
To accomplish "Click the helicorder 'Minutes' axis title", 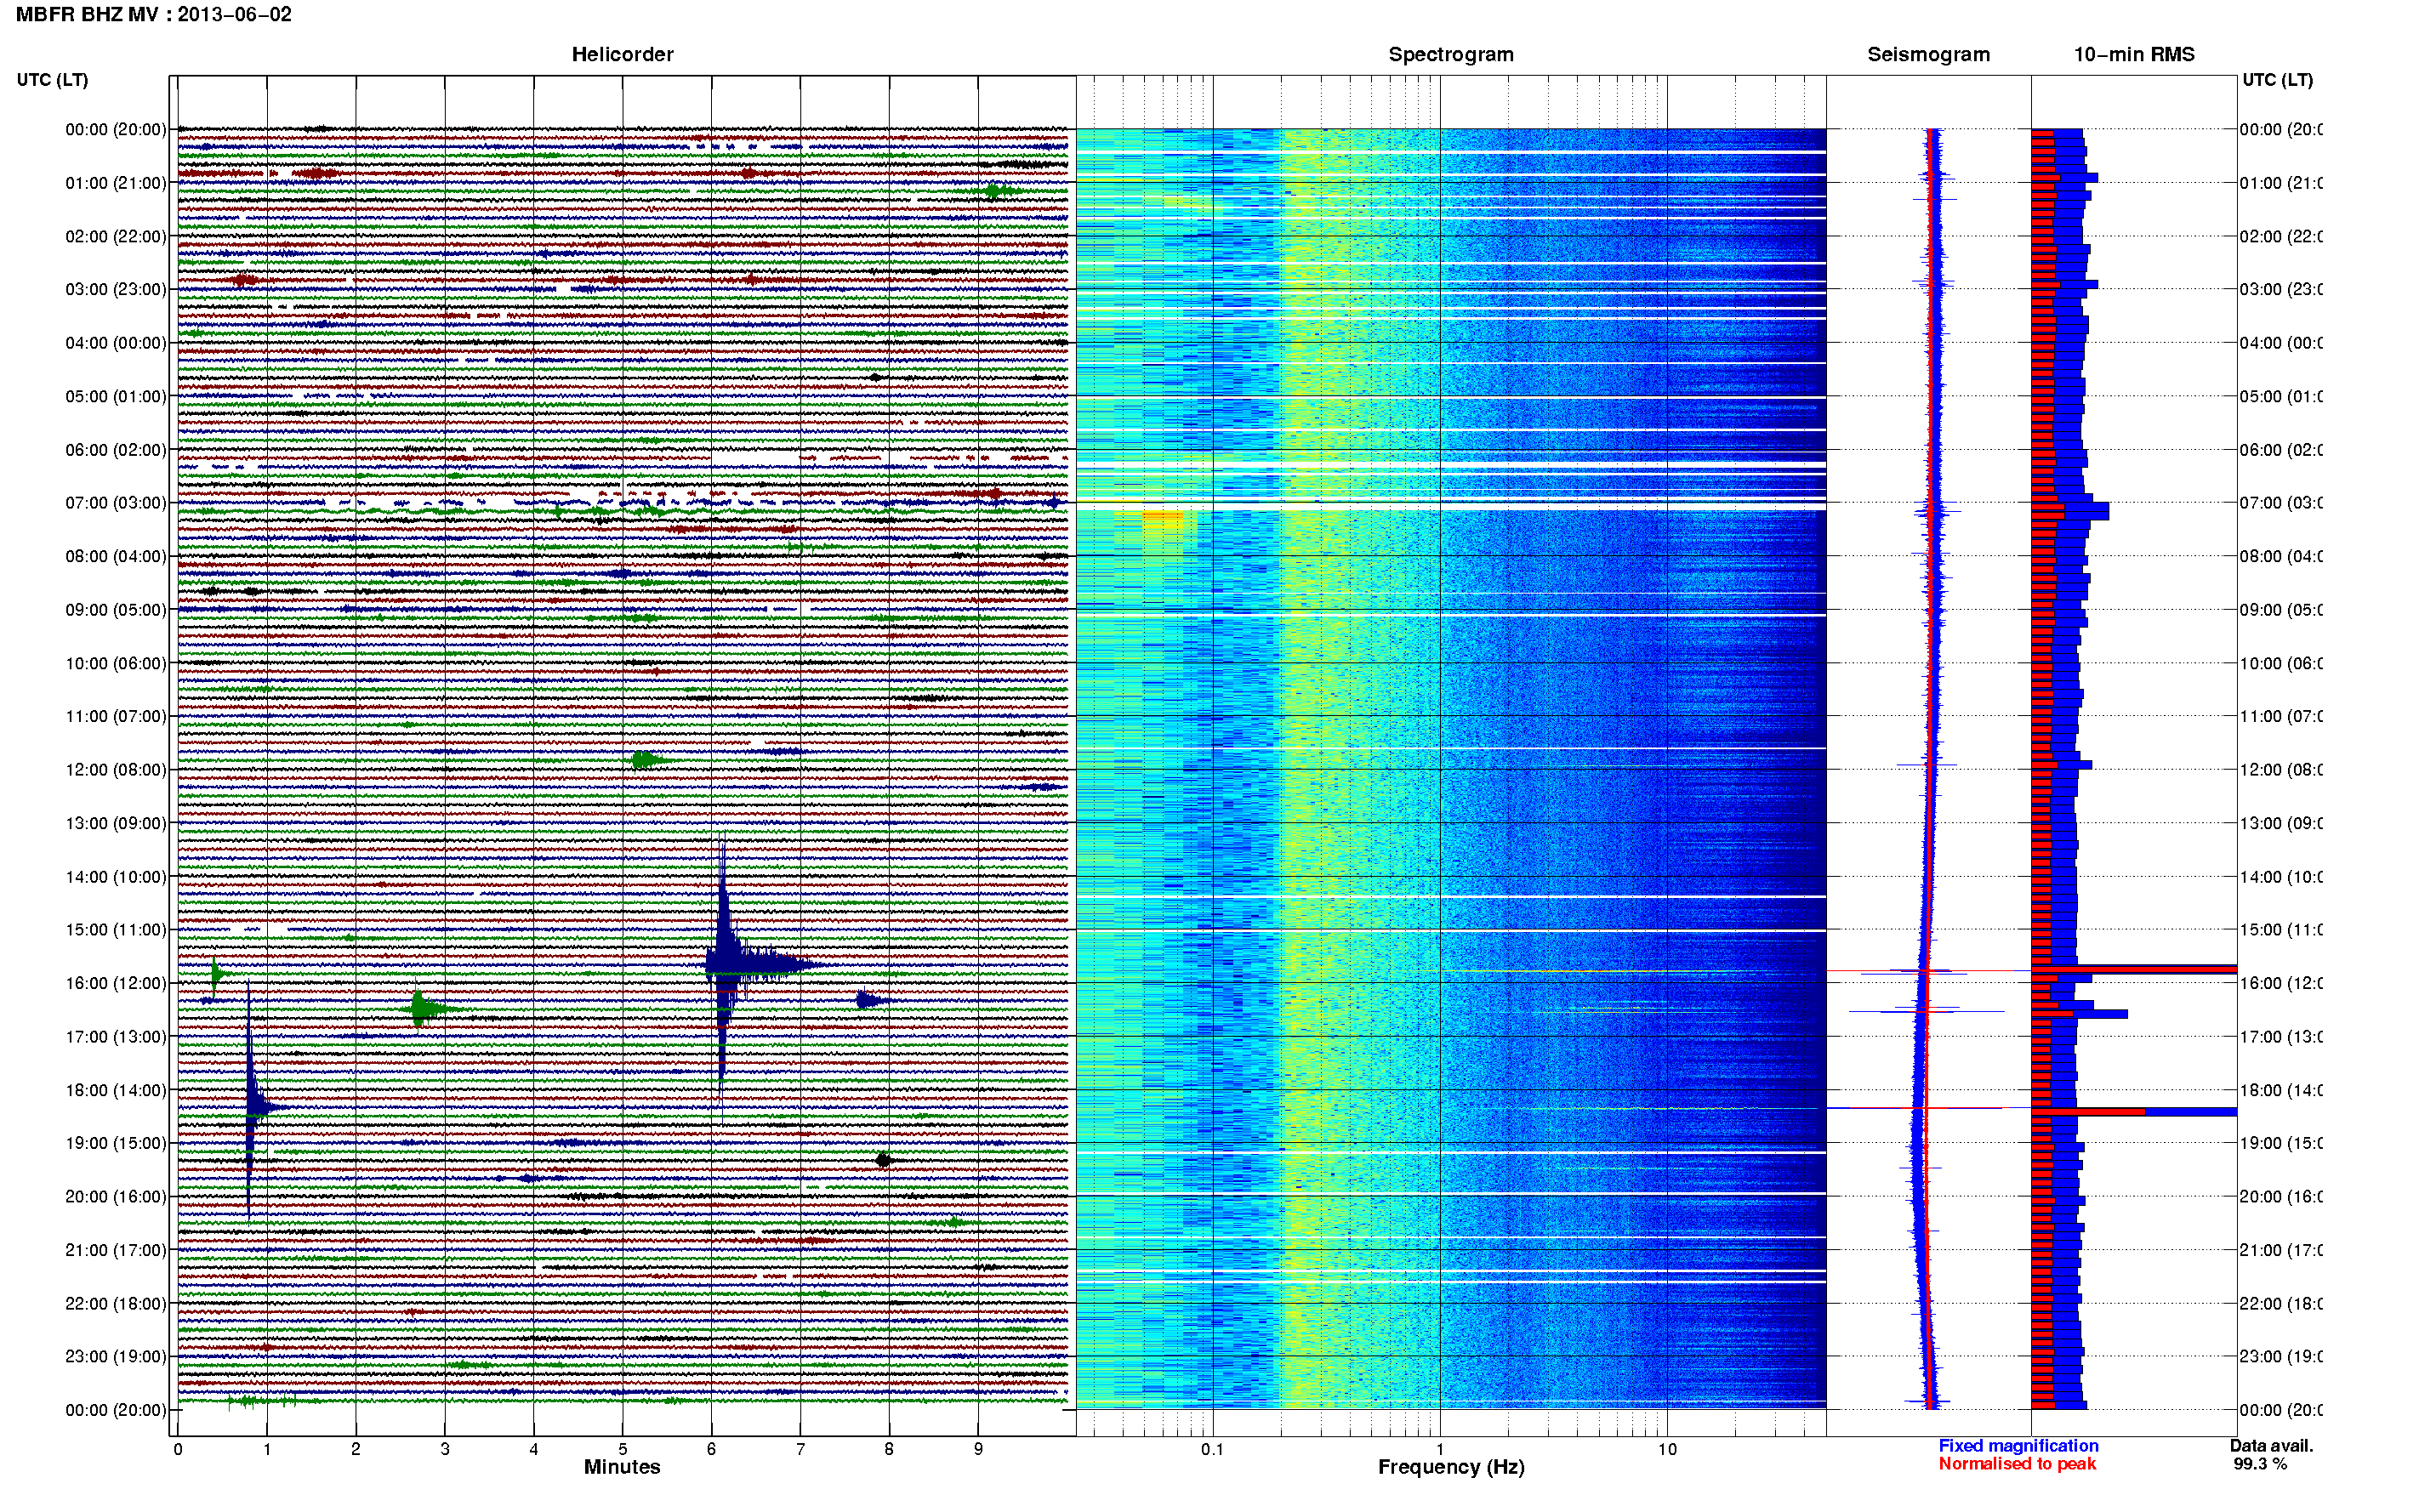I will point(622,1467).
